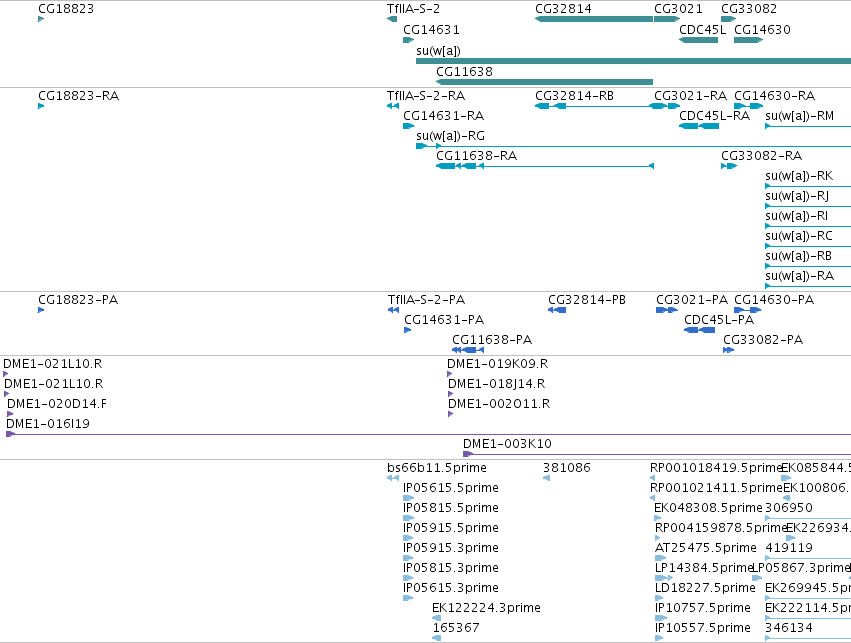Click the 165367 feature label
851x643 pixels.
(456, 628)
